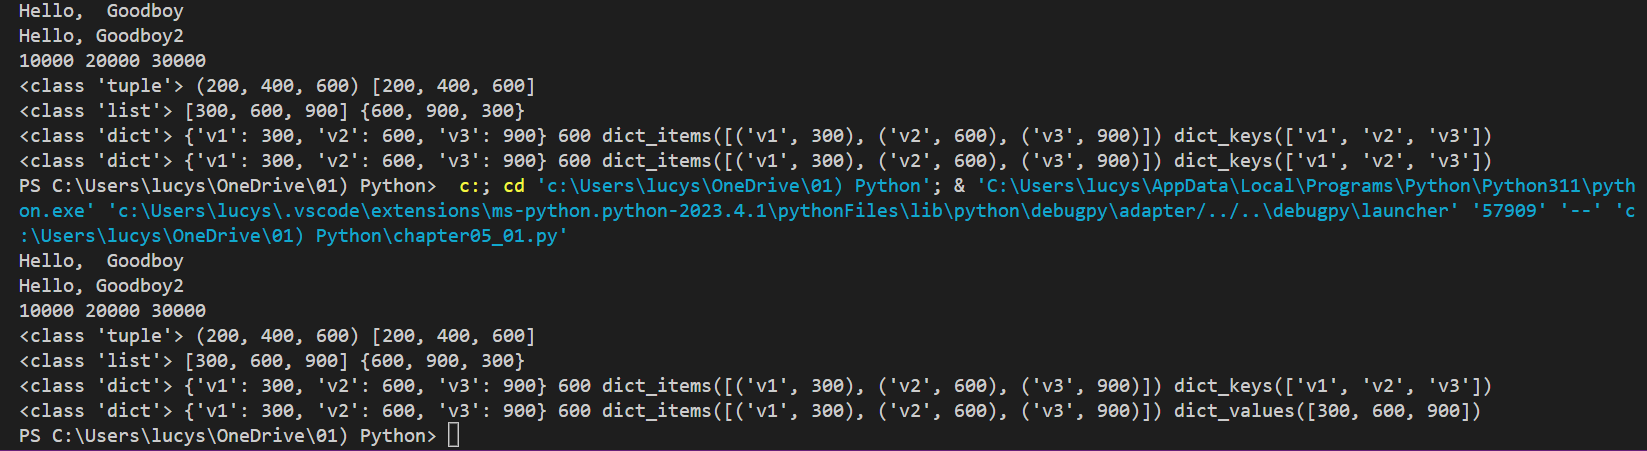1647x451 pixels.
Task: Click the dict_values([300, 600, 900]) output
Action: (1327, 410)
